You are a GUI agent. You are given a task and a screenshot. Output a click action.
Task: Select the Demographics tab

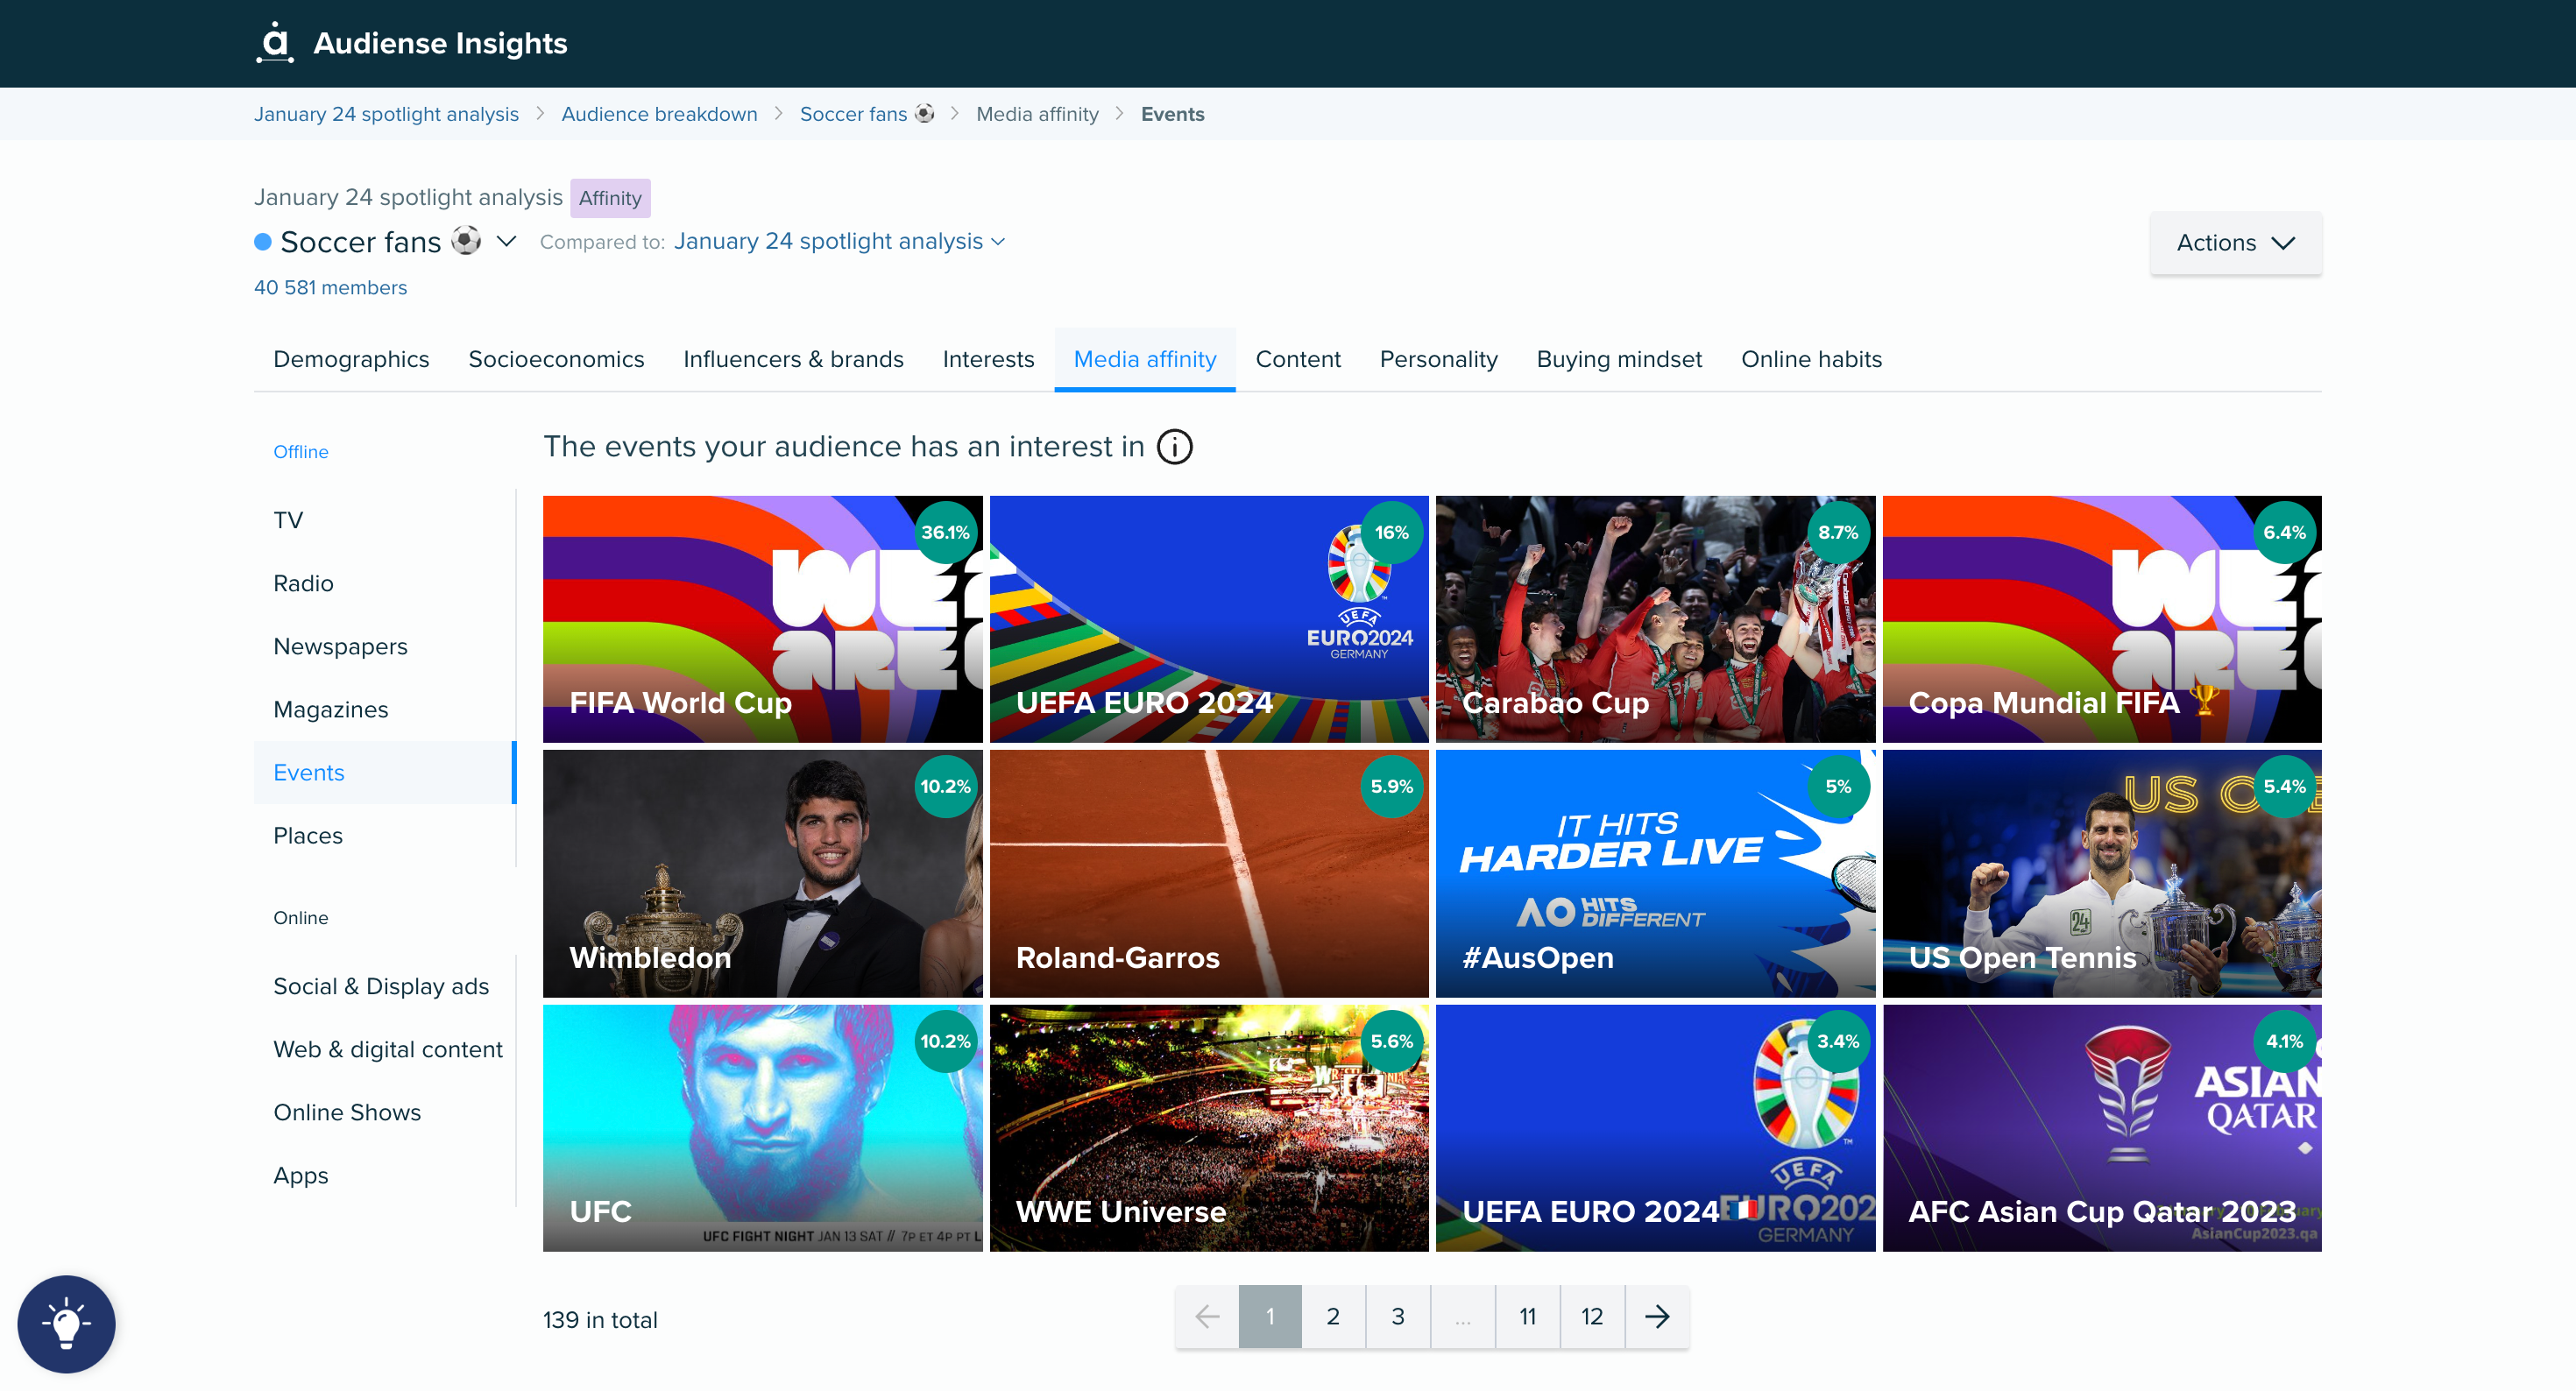coord(350,358)
